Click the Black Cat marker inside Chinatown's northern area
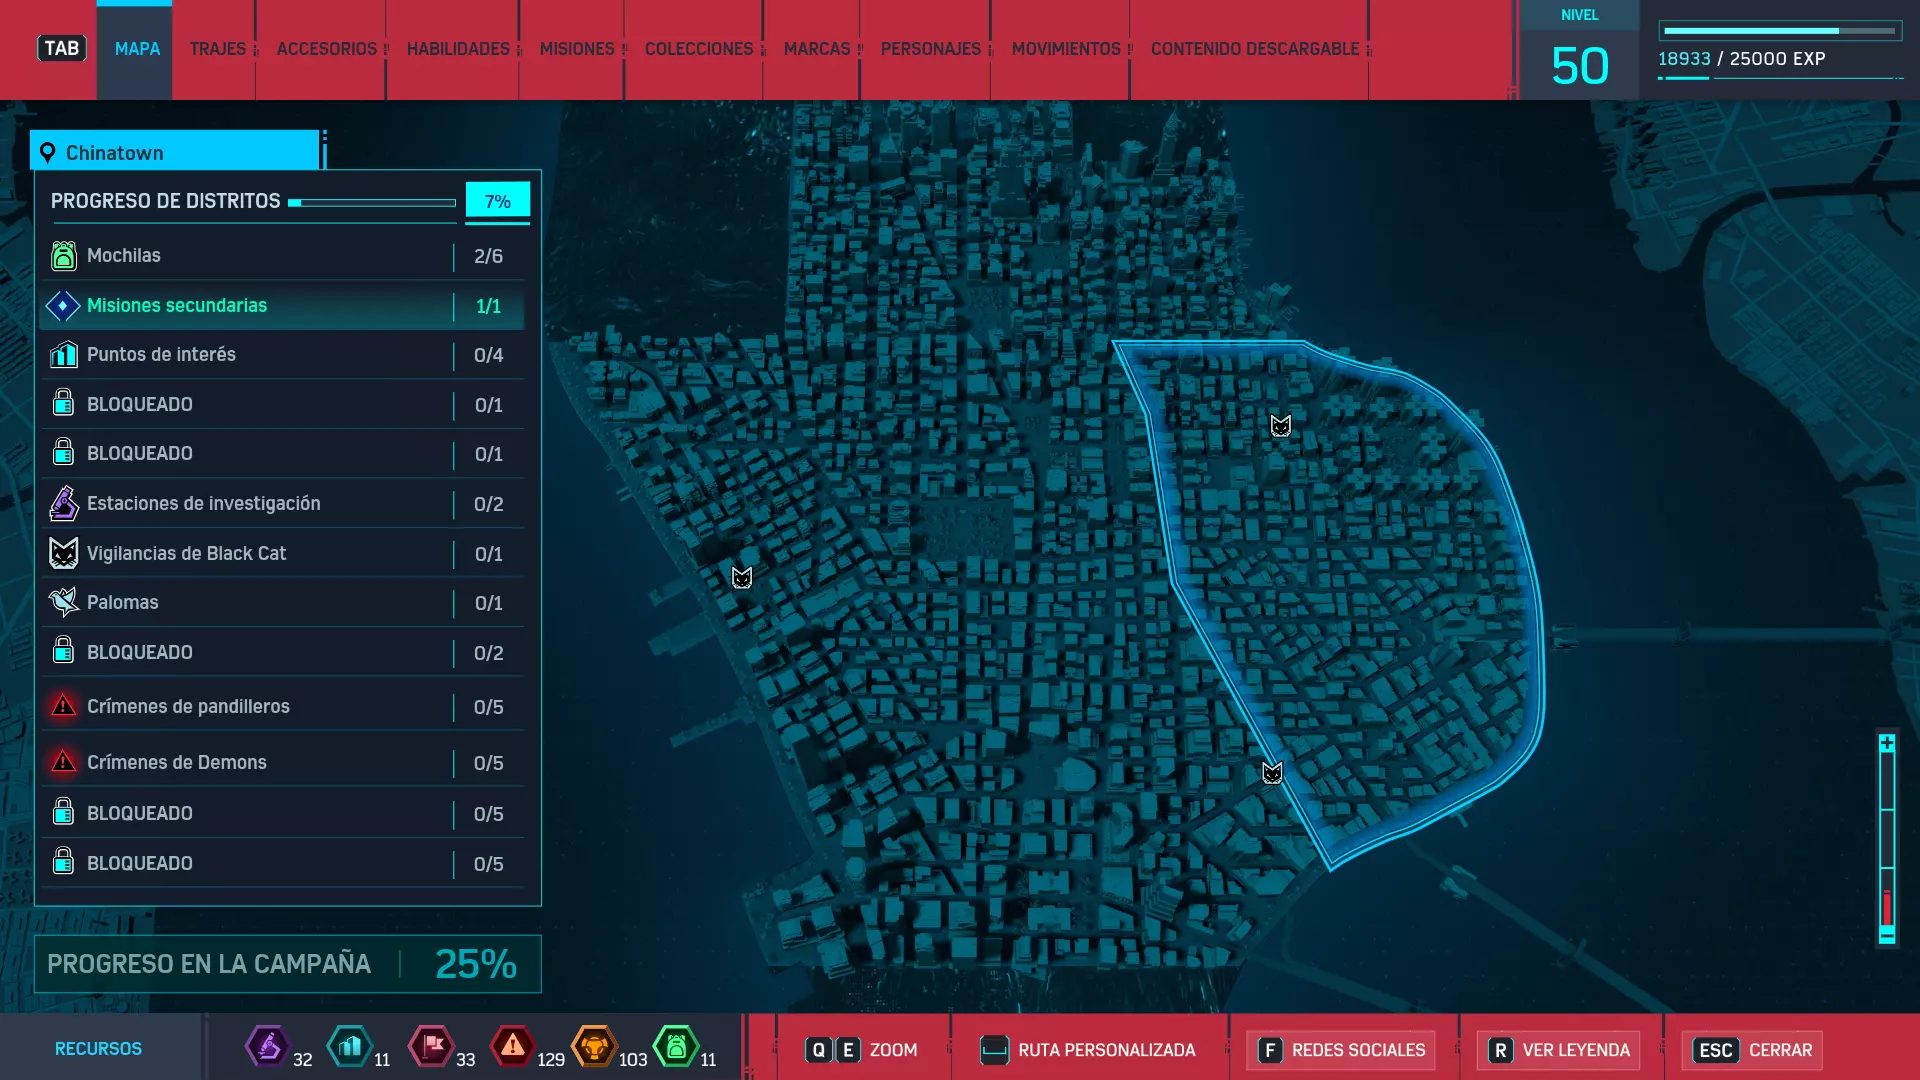The image size is (1920, 1080). [1280, 426]
